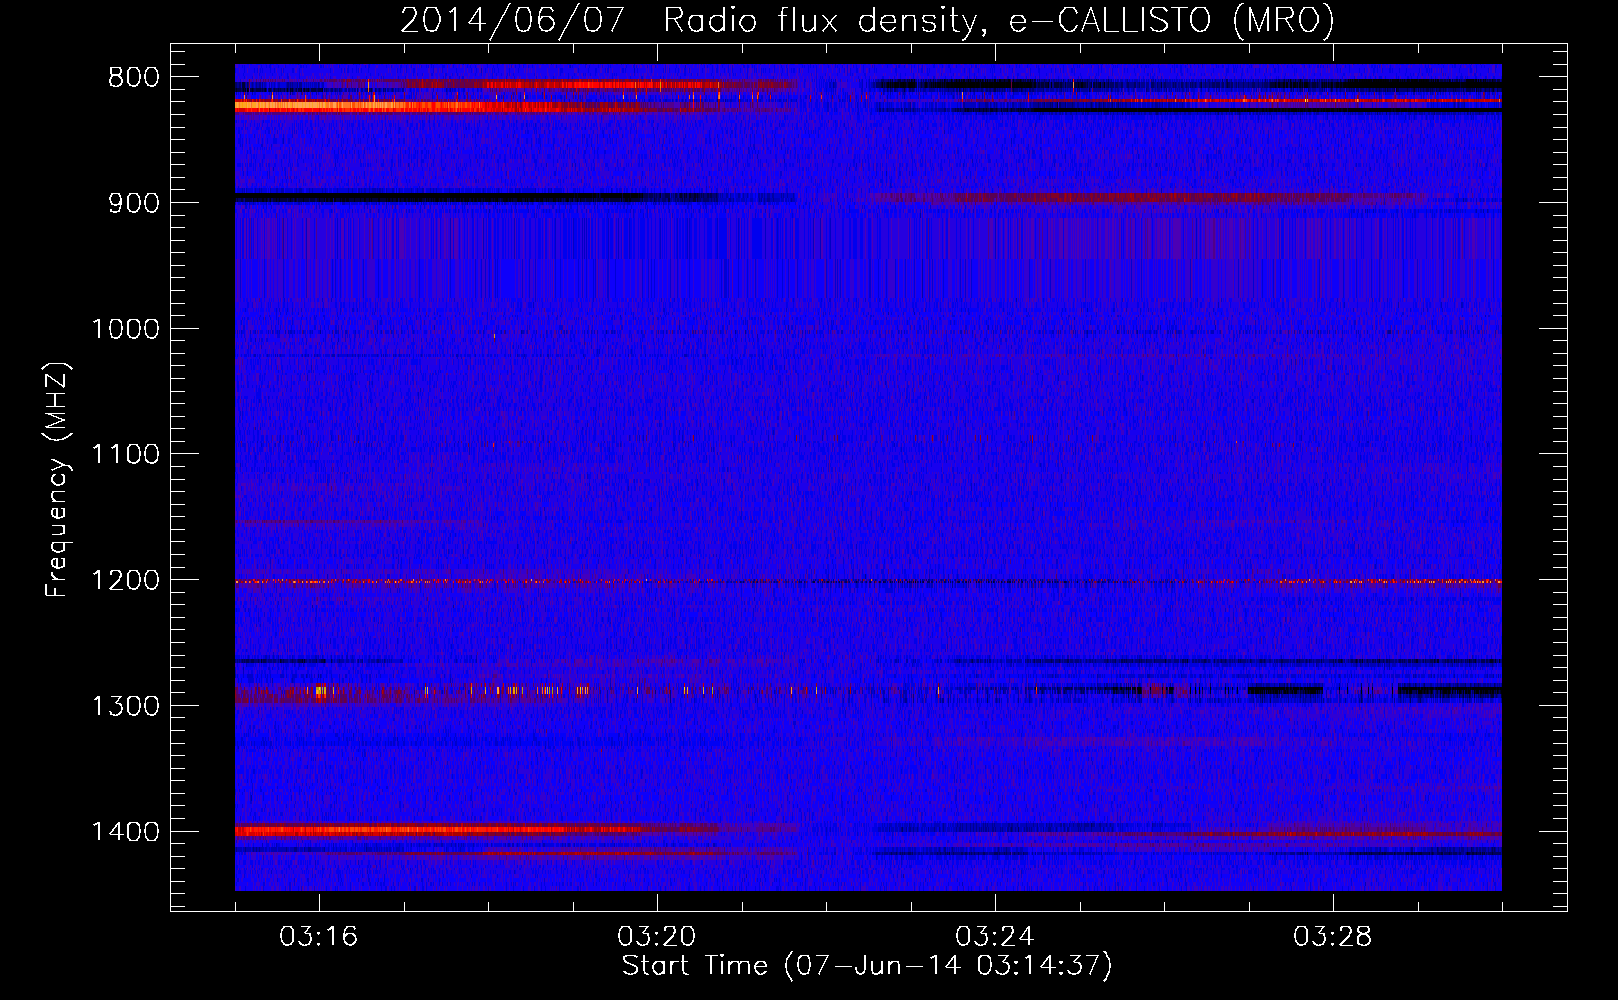Click the "900" frequency tick label
This screenshot has width=1618, height=1000.
coord(134,203)
